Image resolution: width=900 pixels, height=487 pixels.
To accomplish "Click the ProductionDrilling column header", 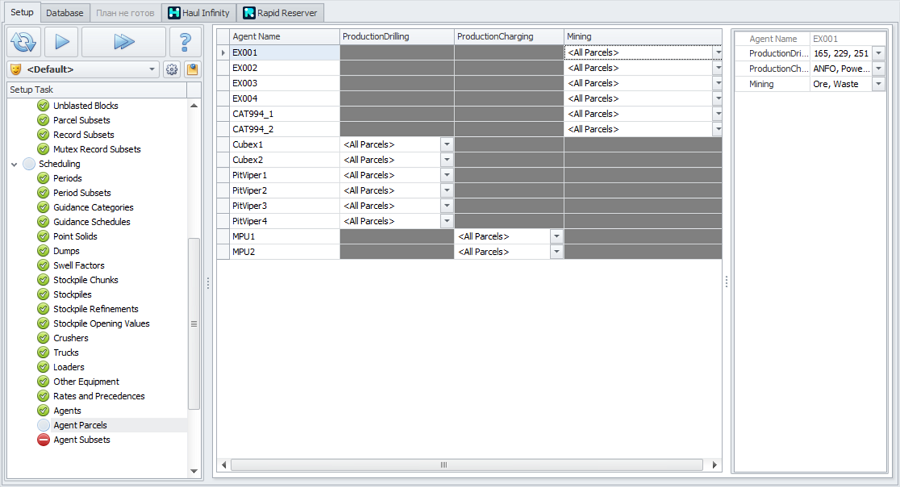I will coord(397,37).
